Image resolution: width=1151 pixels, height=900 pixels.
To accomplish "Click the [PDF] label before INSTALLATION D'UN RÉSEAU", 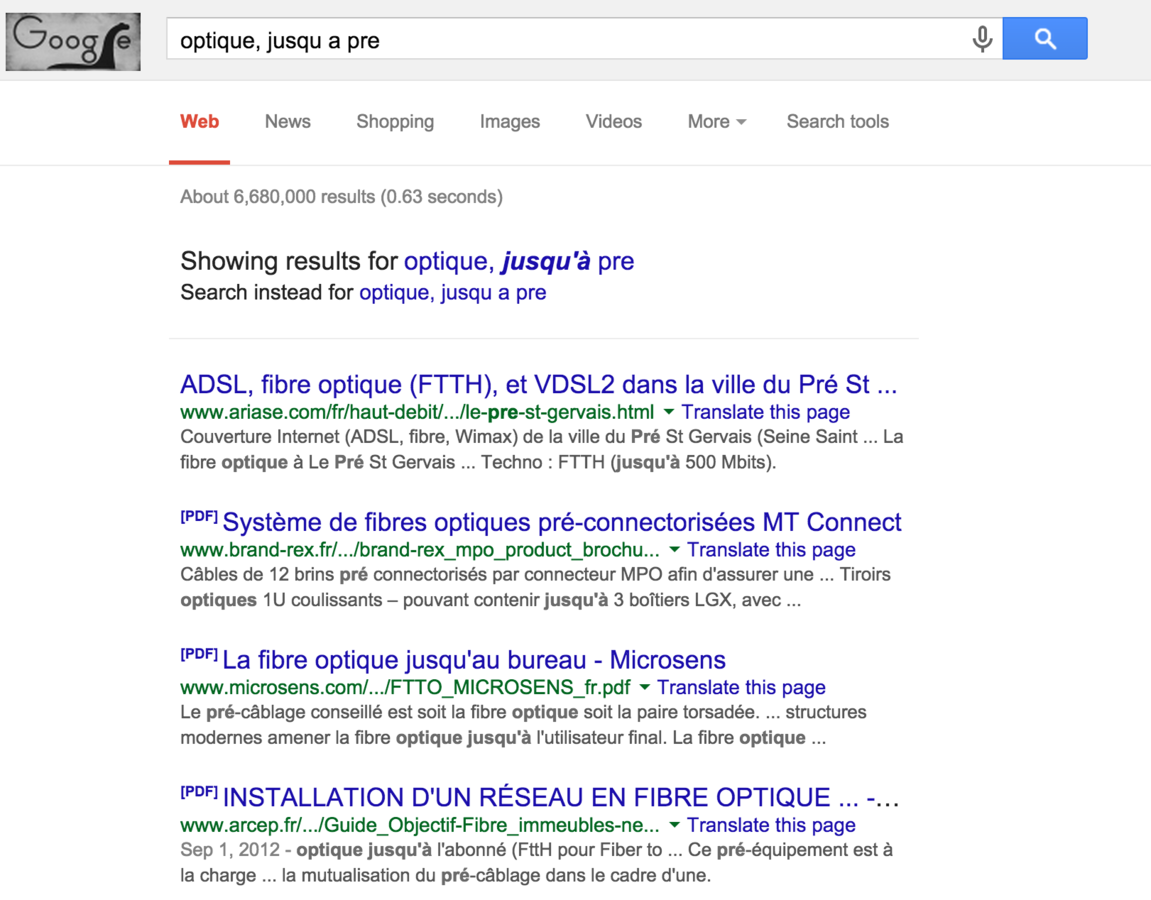I will coord(199,791).
